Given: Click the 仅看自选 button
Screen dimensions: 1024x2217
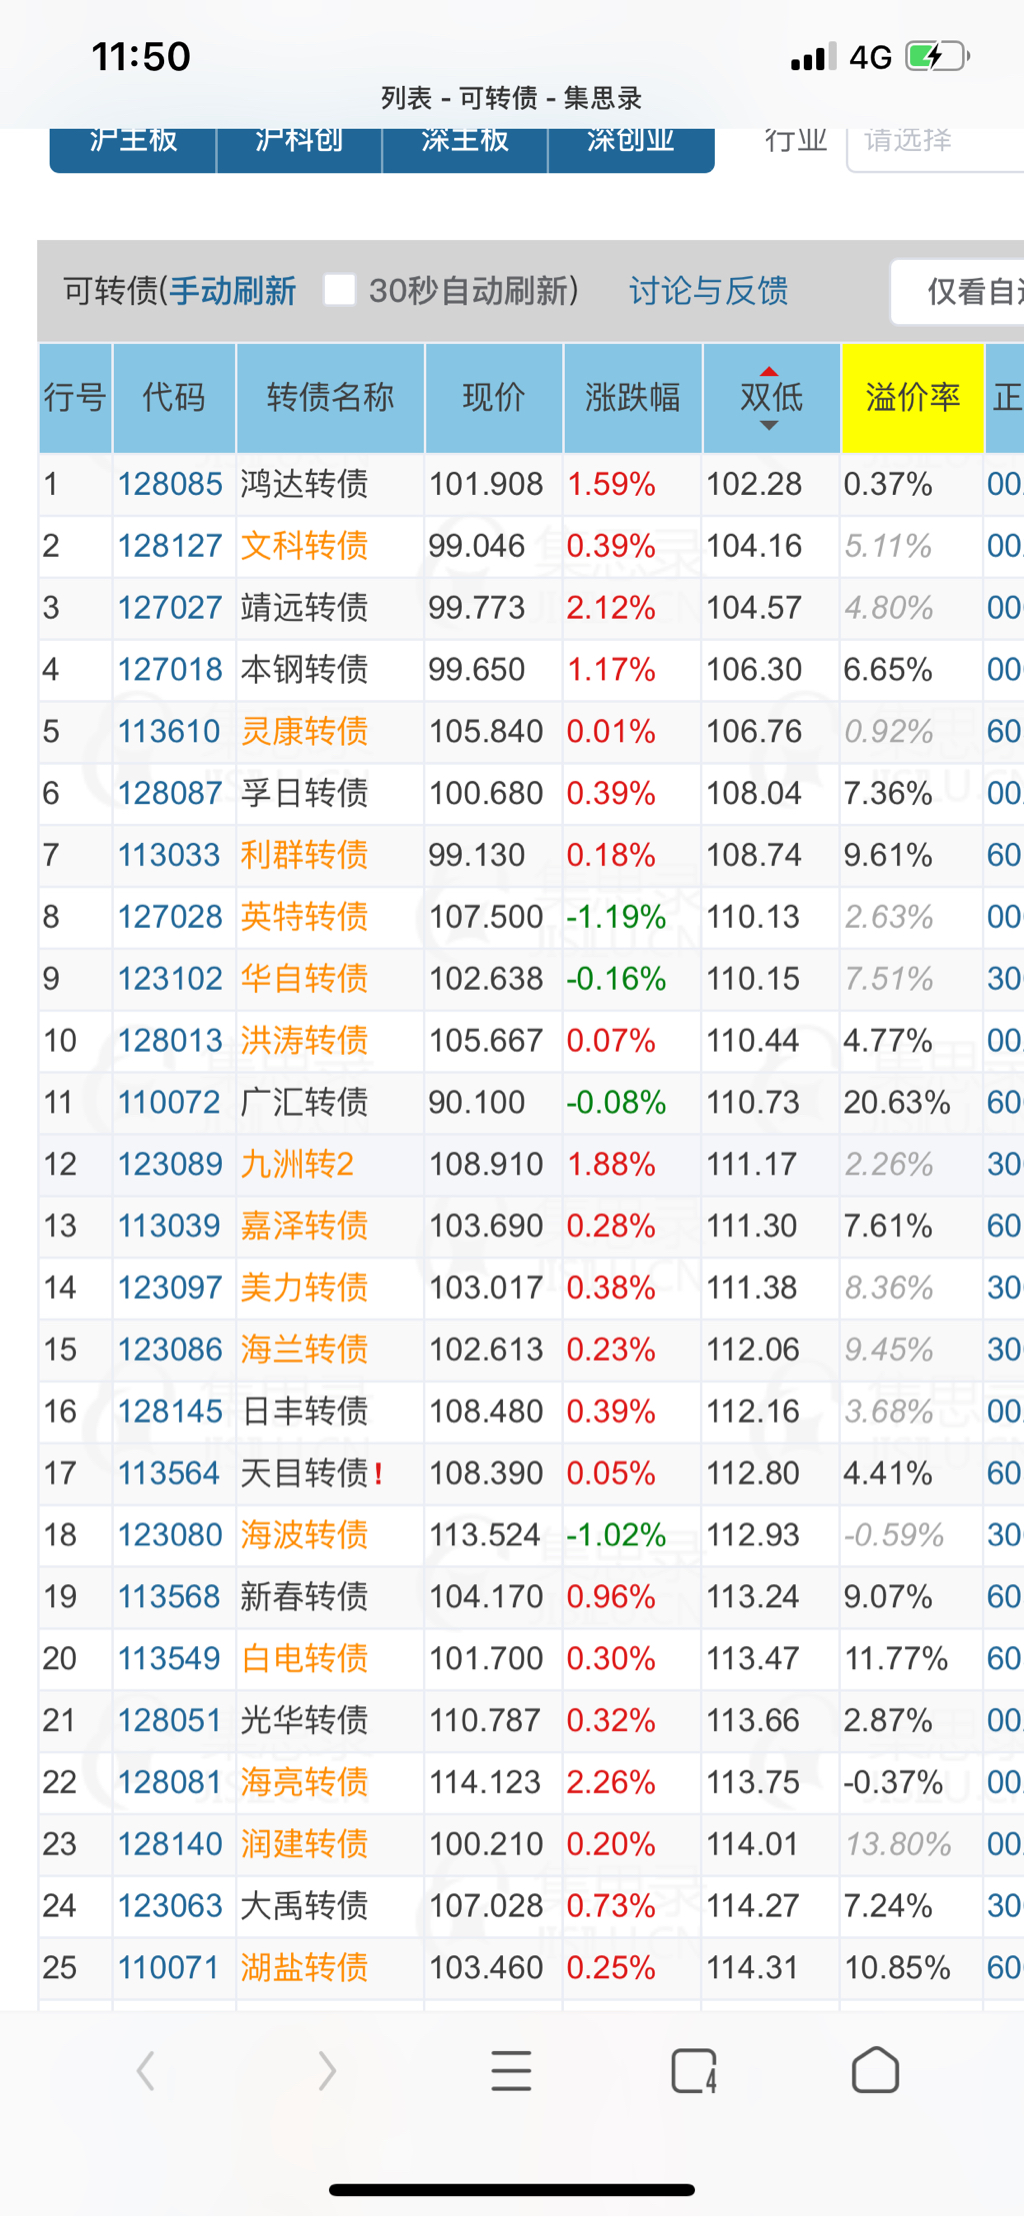Looking at the screenshot, I should [957, 291].
